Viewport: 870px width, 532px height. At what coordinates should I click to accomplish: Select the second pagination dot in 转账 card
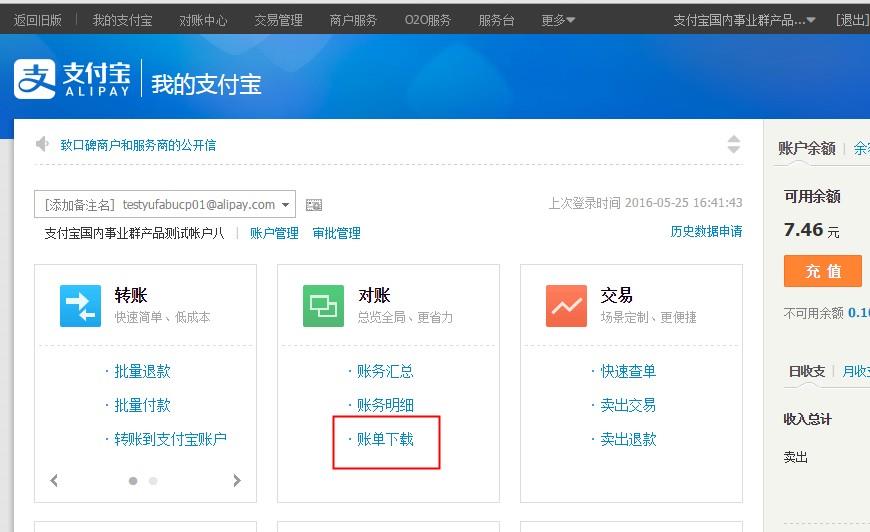click(x=153, y=481)
